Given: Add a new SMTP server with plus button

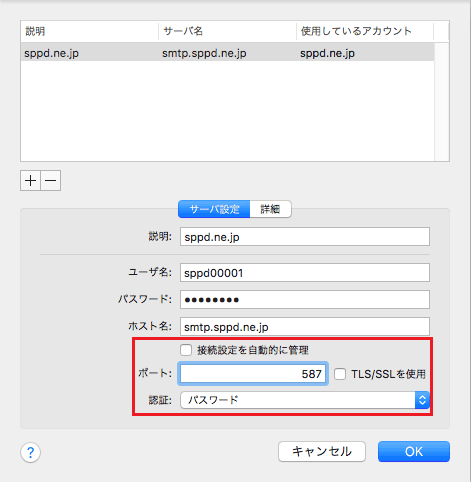Looking at the screenshot, I should (30, 181).
